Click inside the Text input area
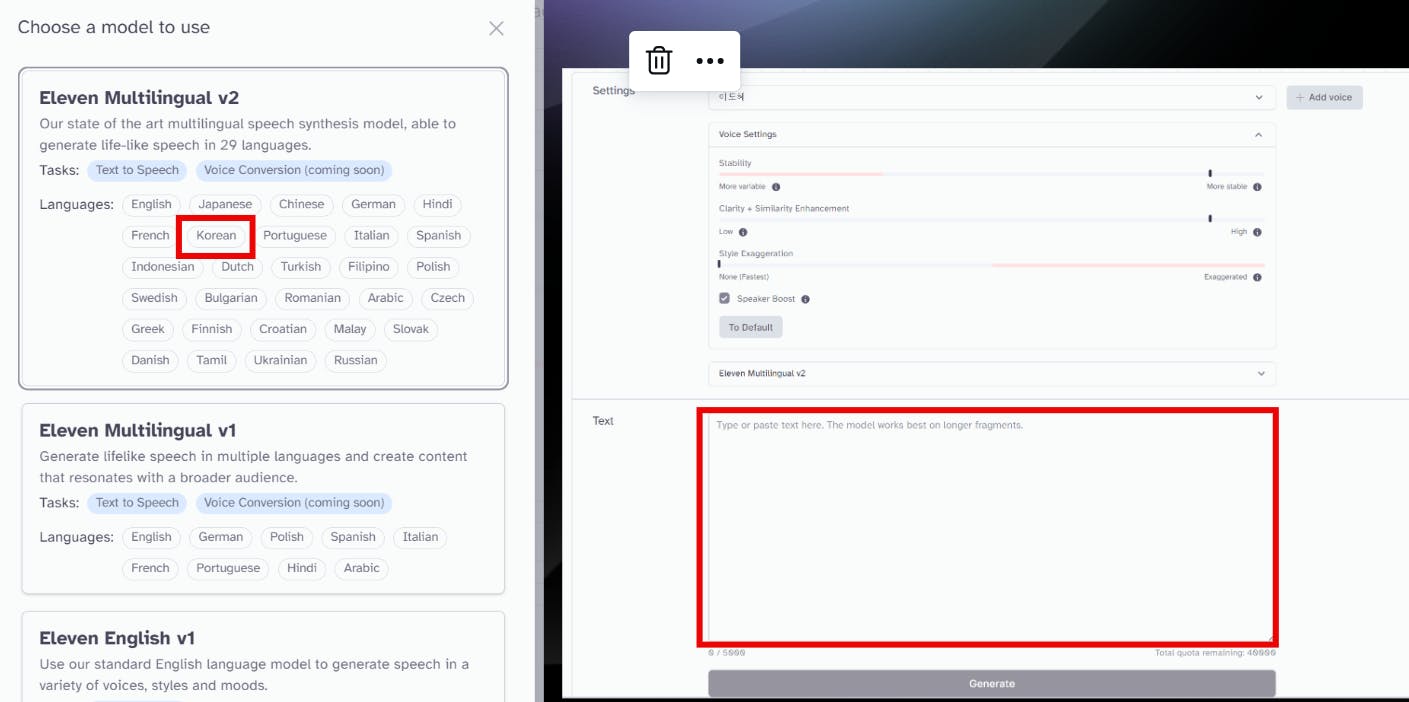Screen dimensions: 1409x702 pos(990,528)
